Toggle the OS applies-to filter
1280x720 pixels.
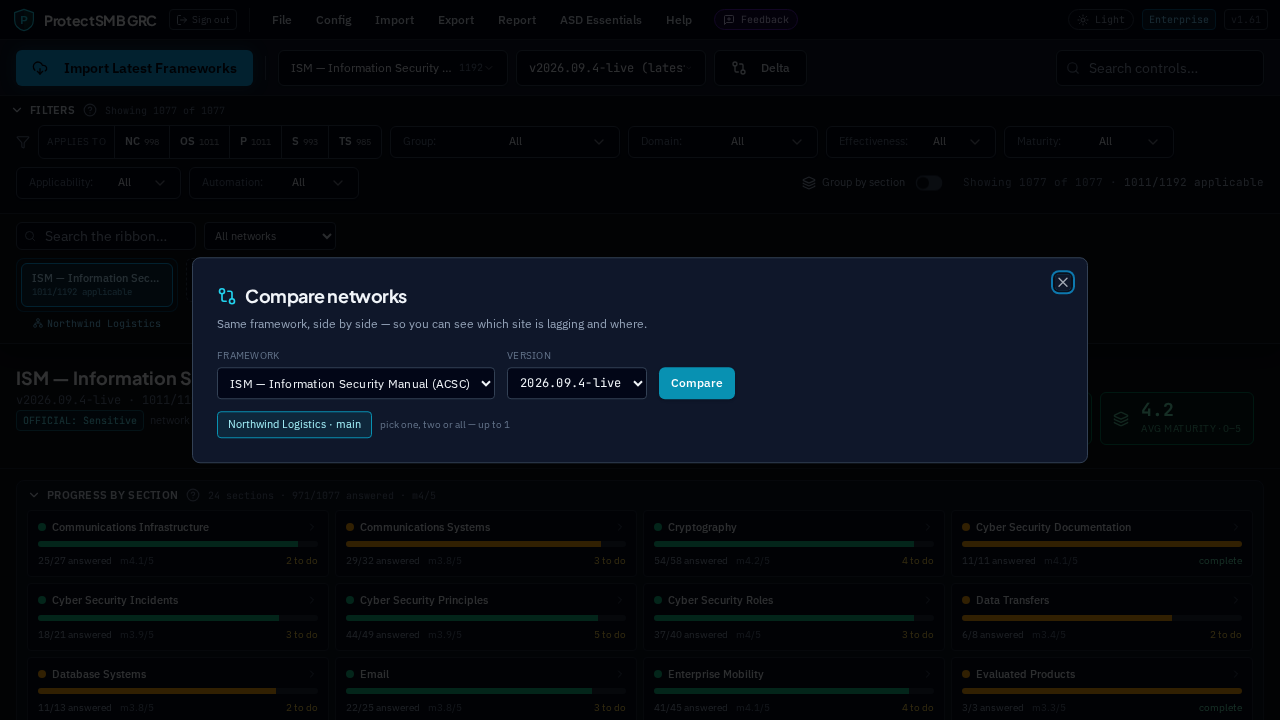tap(199, 142)
